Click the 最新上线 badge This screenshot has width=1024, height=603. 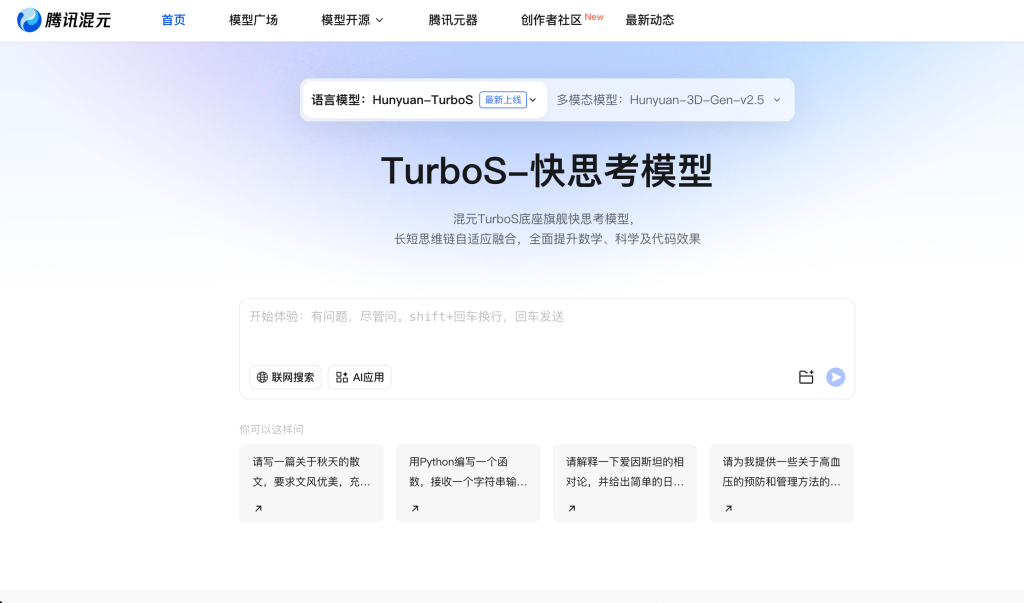pyautogui.click(x=503, y=100)
